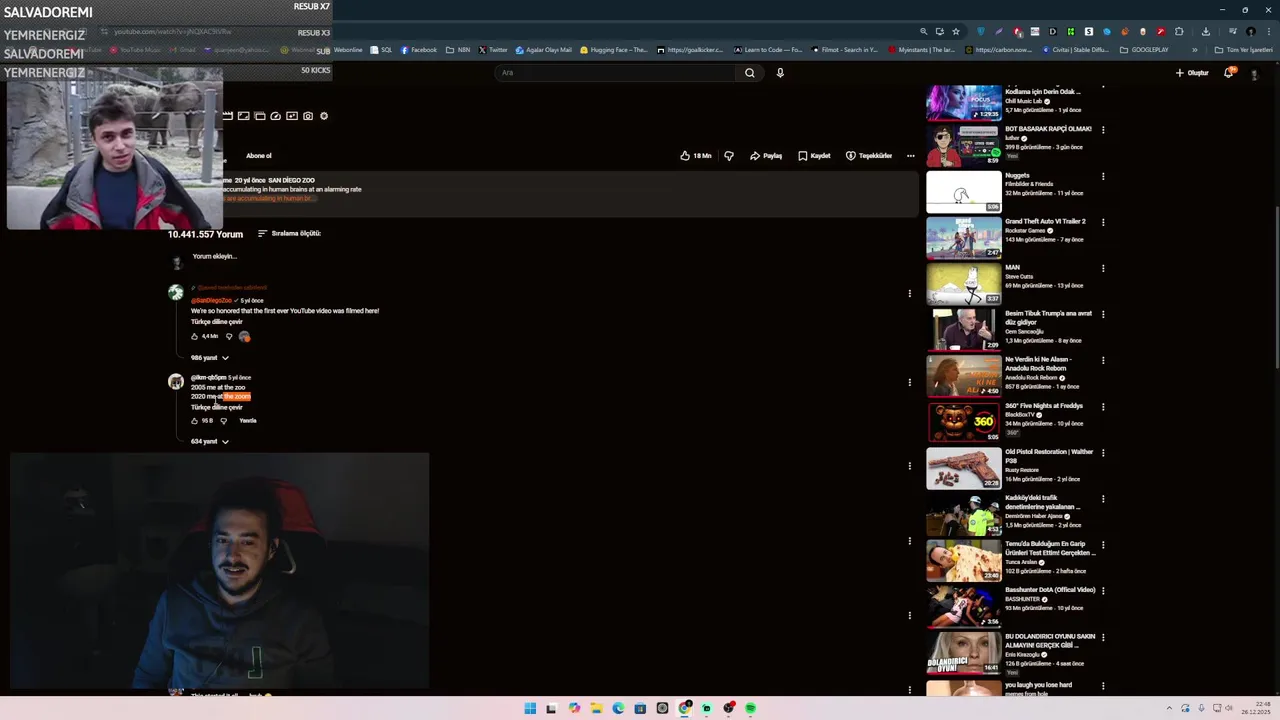Dislike the 'me at the zoom' comment
The height and width of the screenshot is (720, 1280).
(223, 420)
